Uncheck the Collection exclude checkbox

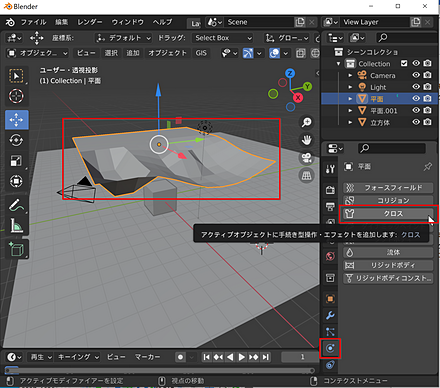pos(404,63)
